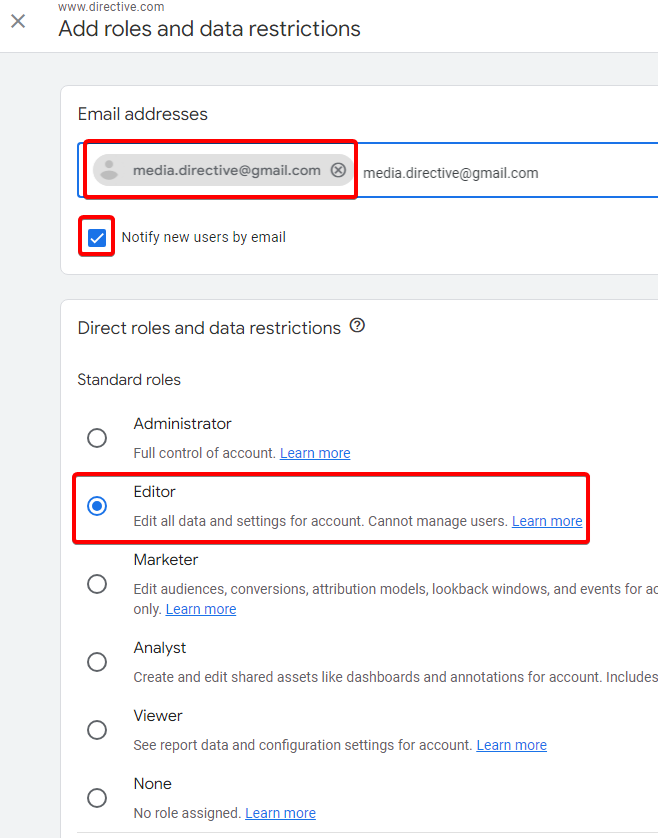Image resolution: width=658 pixels, height=838 pixels.
Task: Remove media.directive@gmail.com chip with its X icon
Action: point(338,170)
